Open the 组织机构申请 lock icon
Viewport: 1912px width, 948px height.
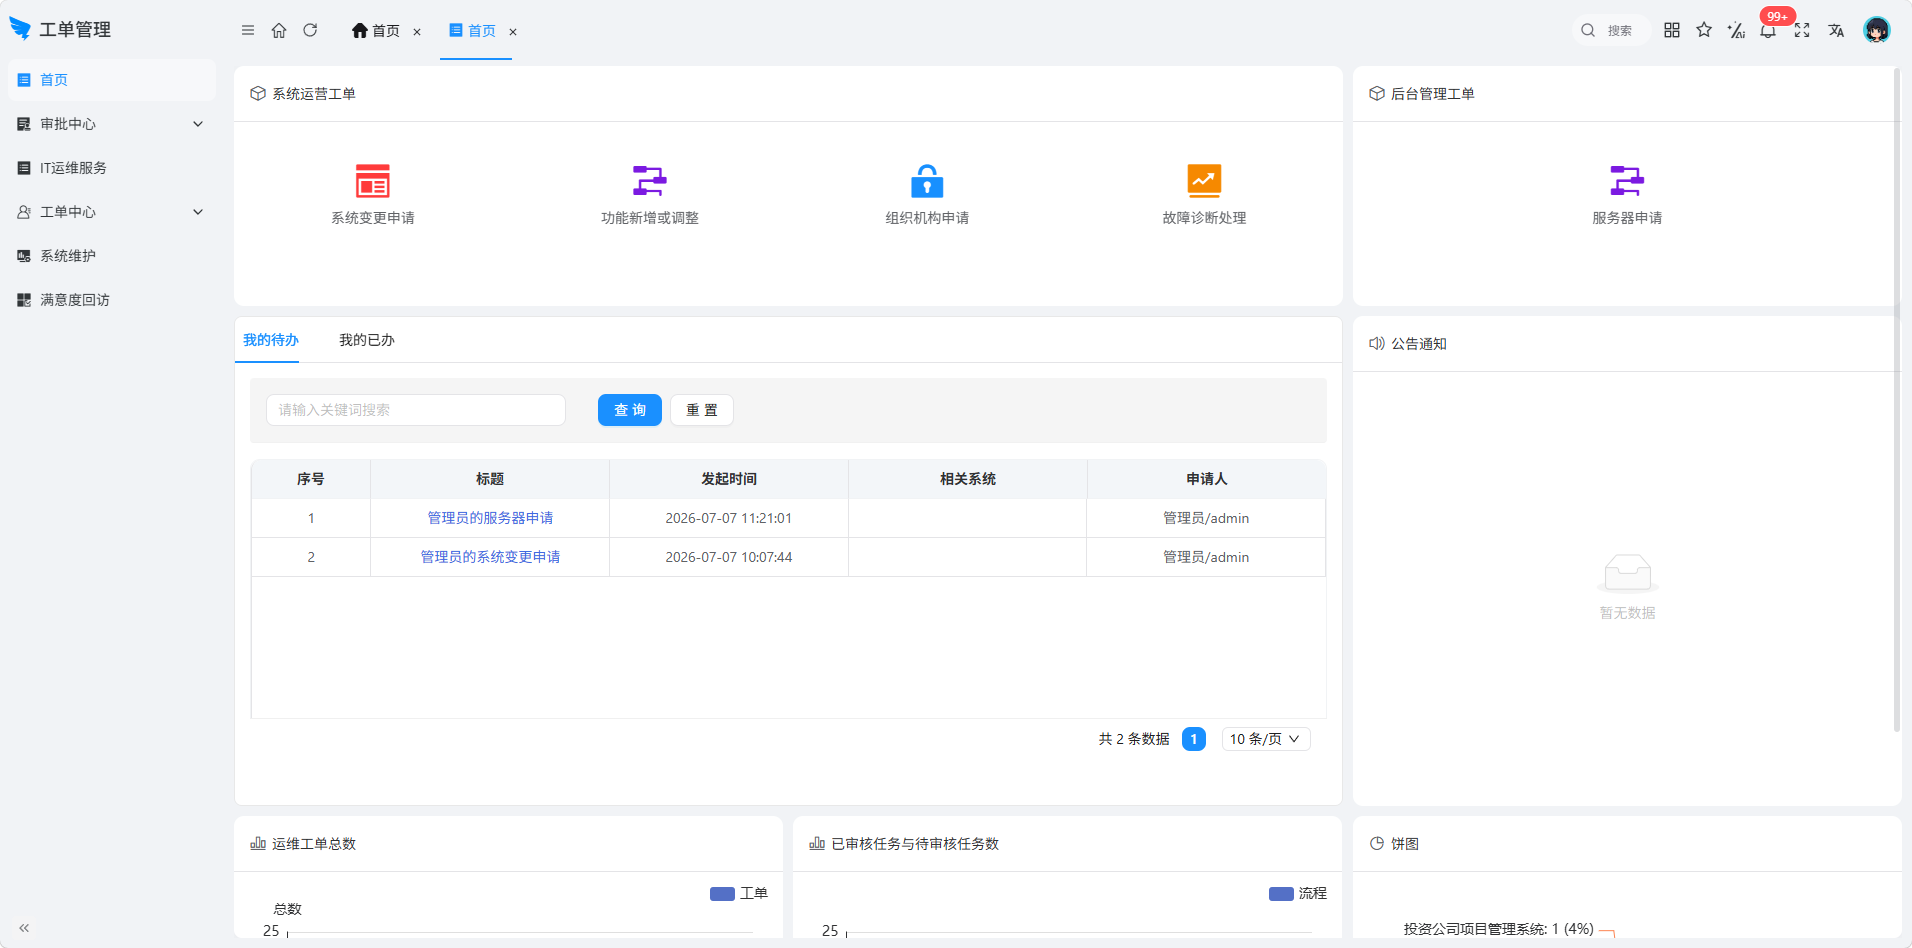(x=927, y=181)
